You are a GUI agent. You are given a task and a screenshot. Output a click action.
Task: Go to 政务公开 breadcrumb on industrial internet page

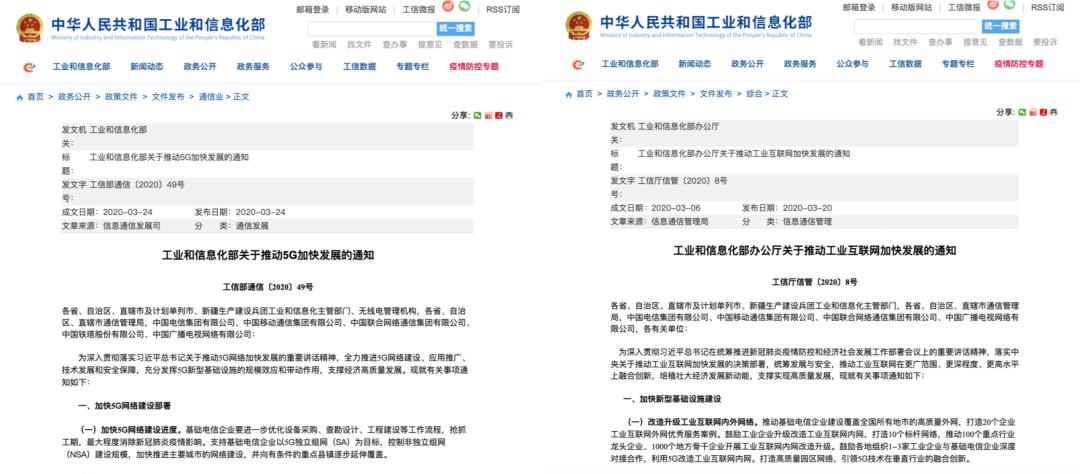623,94
